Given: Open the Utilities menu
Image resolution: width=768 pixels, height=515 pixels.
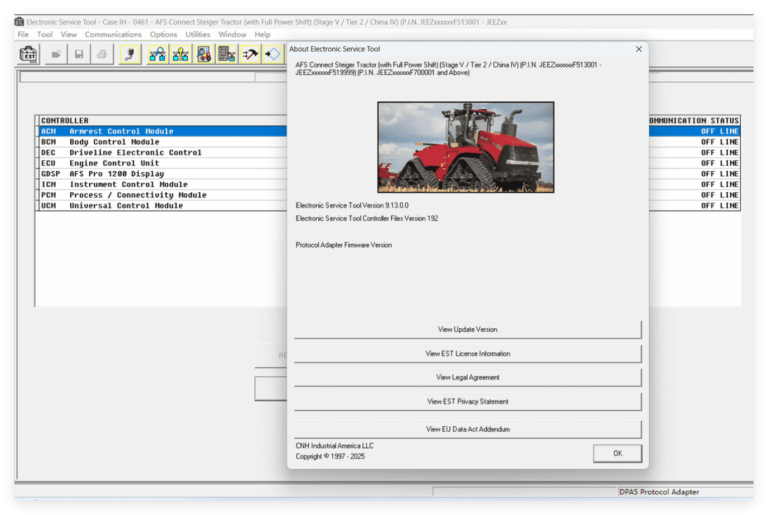Looking at the screenshot, I should tap(197, 34).
